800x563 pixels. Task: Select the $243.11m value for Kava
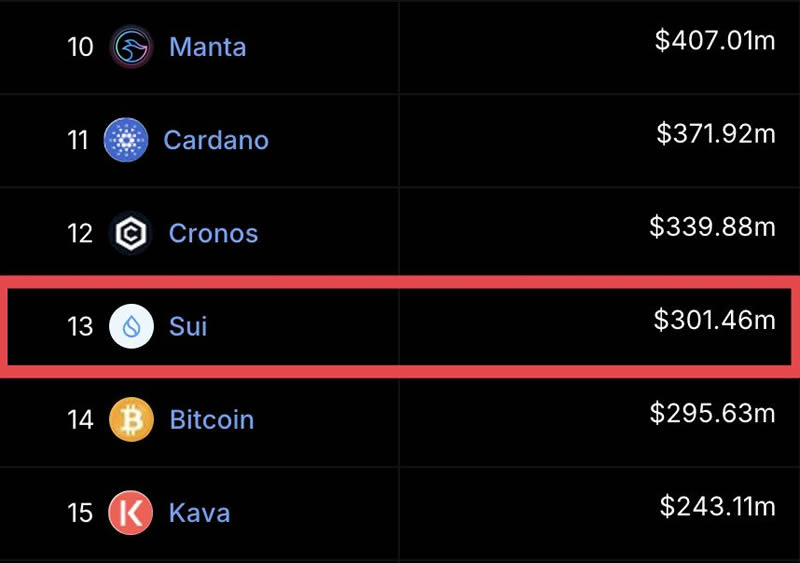click(717, 506)
